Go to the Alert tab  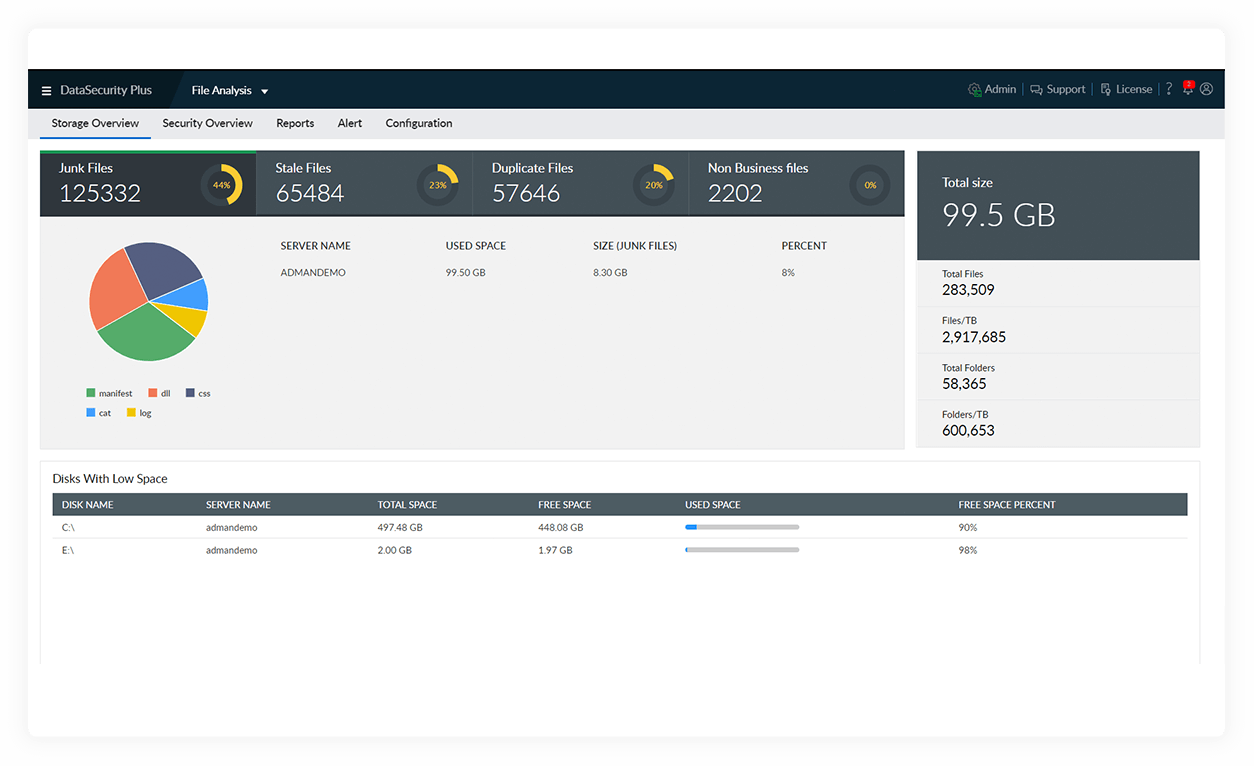tap(350, 123)
